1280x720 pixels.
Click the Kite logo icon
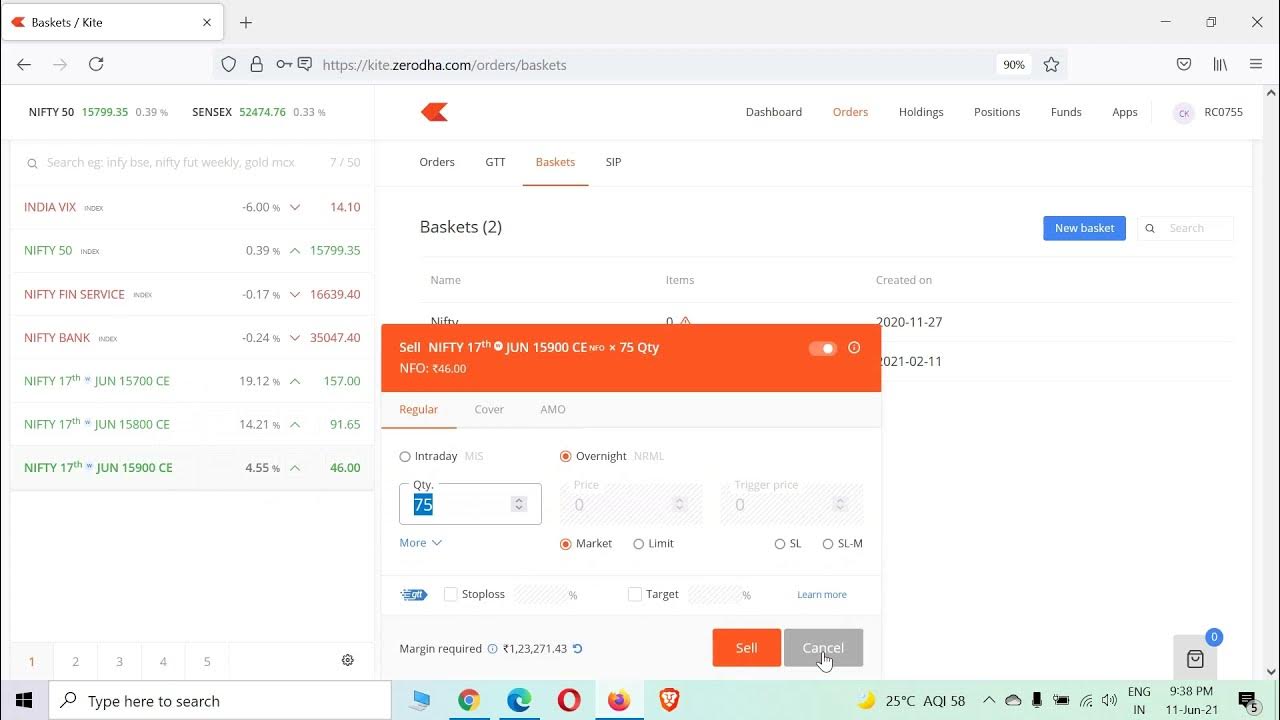(434, 112)
